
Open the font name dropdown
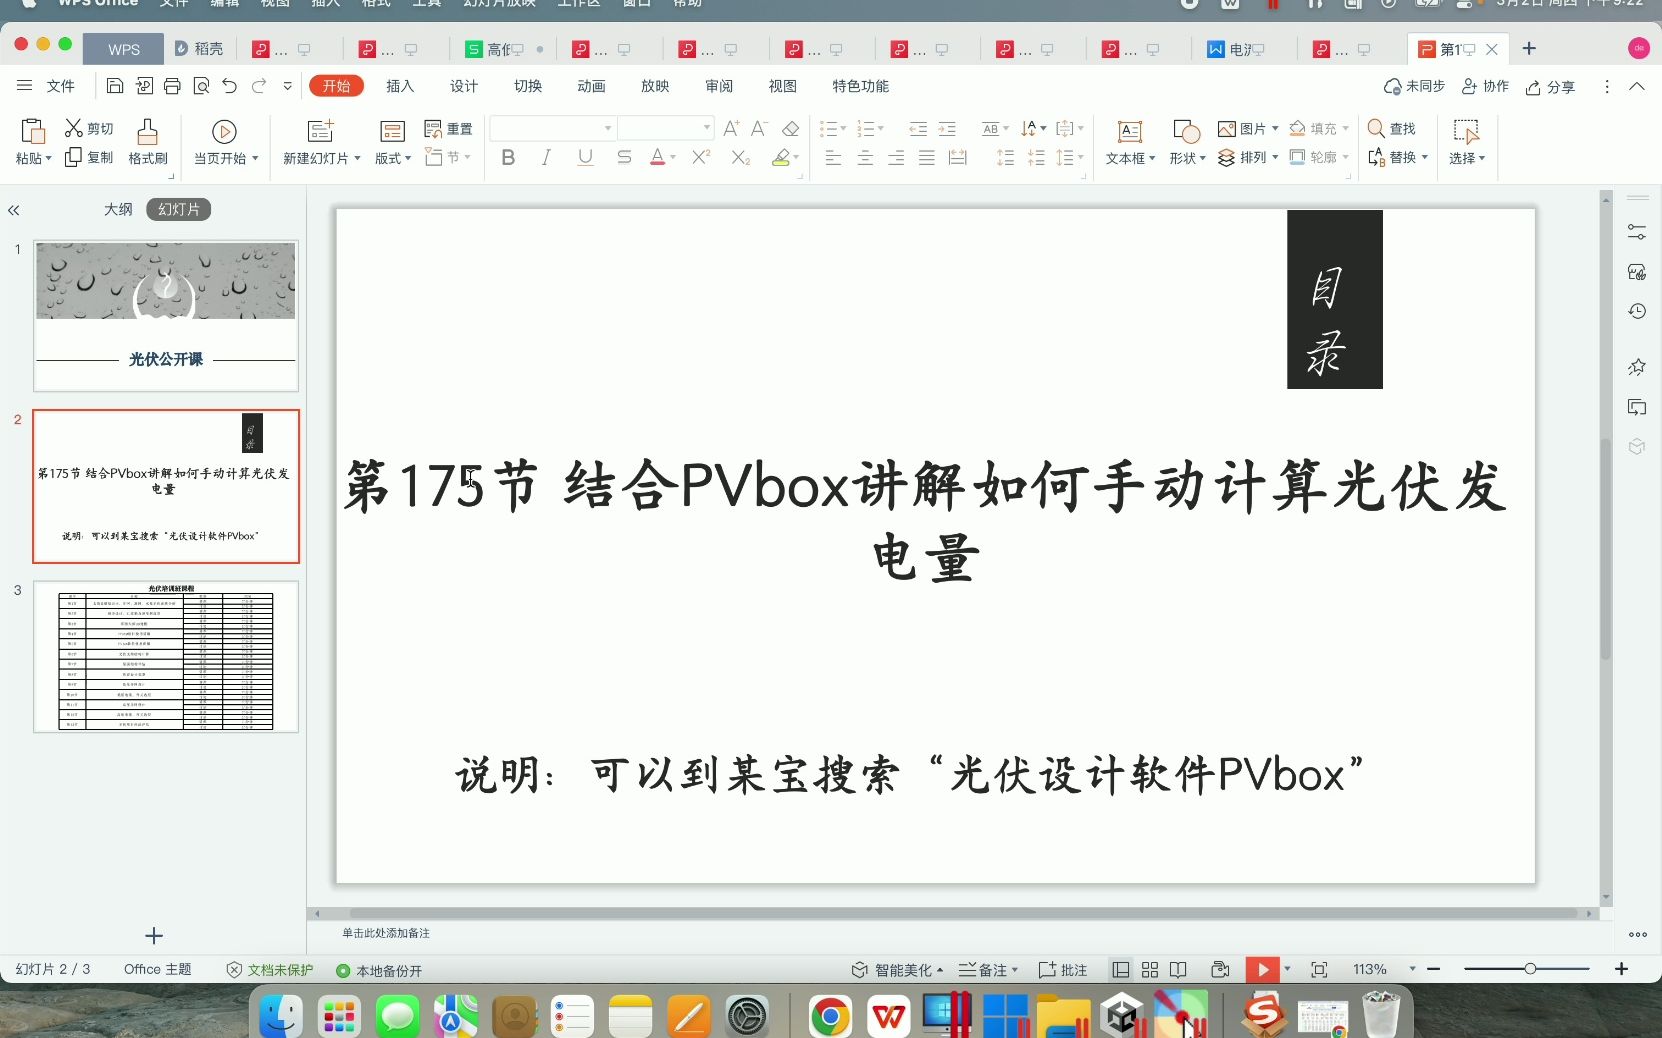[x=607, y=128]
